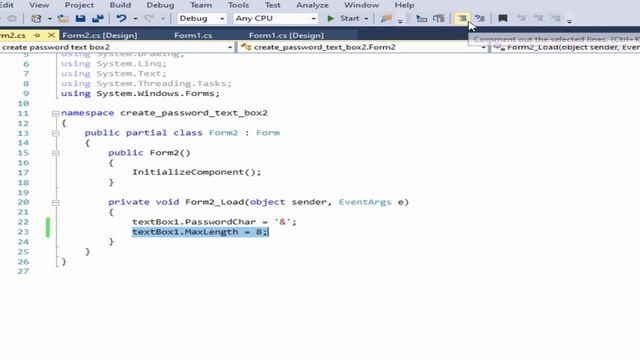Click the green Start debugging button
Image resolution: width=640 pixels, height=360 pixels.
(x=344, y=19)
